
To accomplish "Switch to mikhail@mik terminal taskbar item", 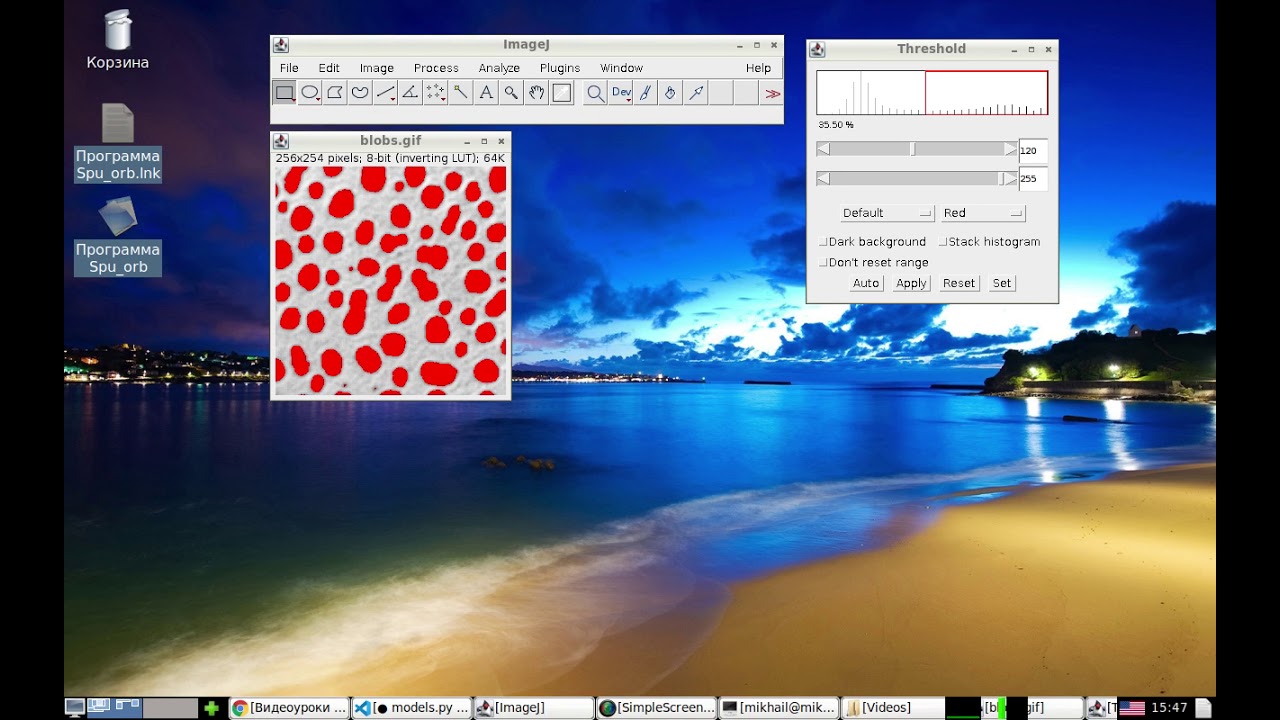I will [779, 708].
